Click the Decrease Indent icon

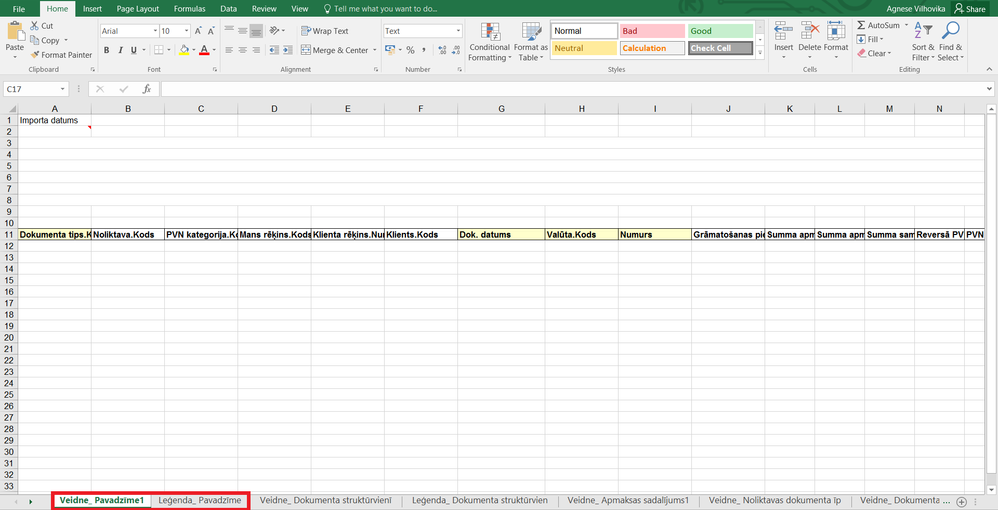[274, 50]
